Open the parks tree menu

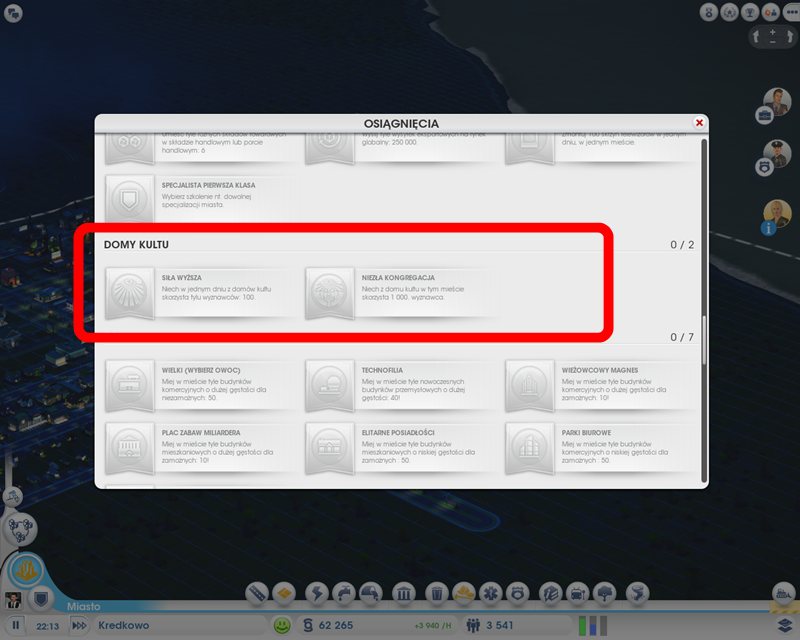606,594
